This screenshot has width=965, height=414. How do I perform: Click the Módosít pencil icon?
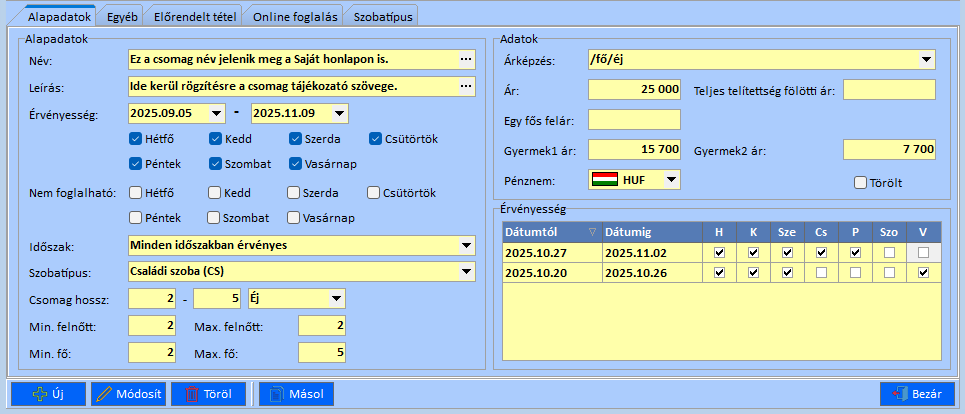pyautogui.click(x=104, y=394)
